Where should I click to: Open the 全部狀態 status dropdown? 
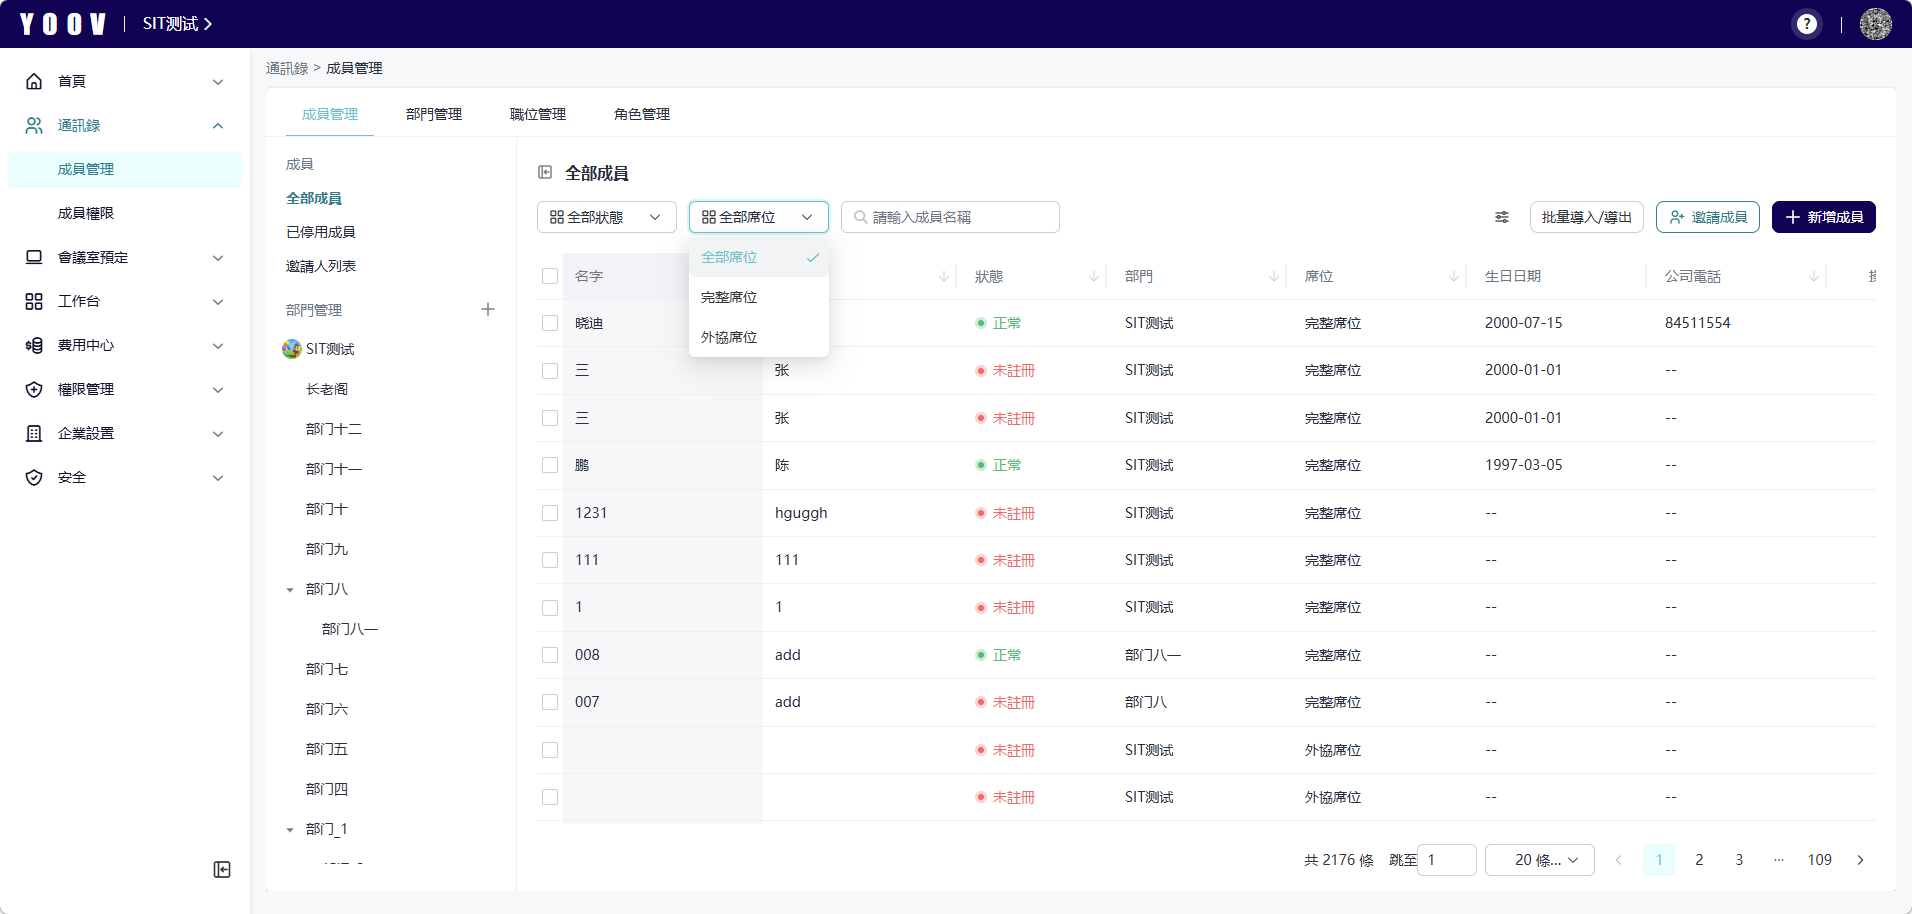pos(607,217)
